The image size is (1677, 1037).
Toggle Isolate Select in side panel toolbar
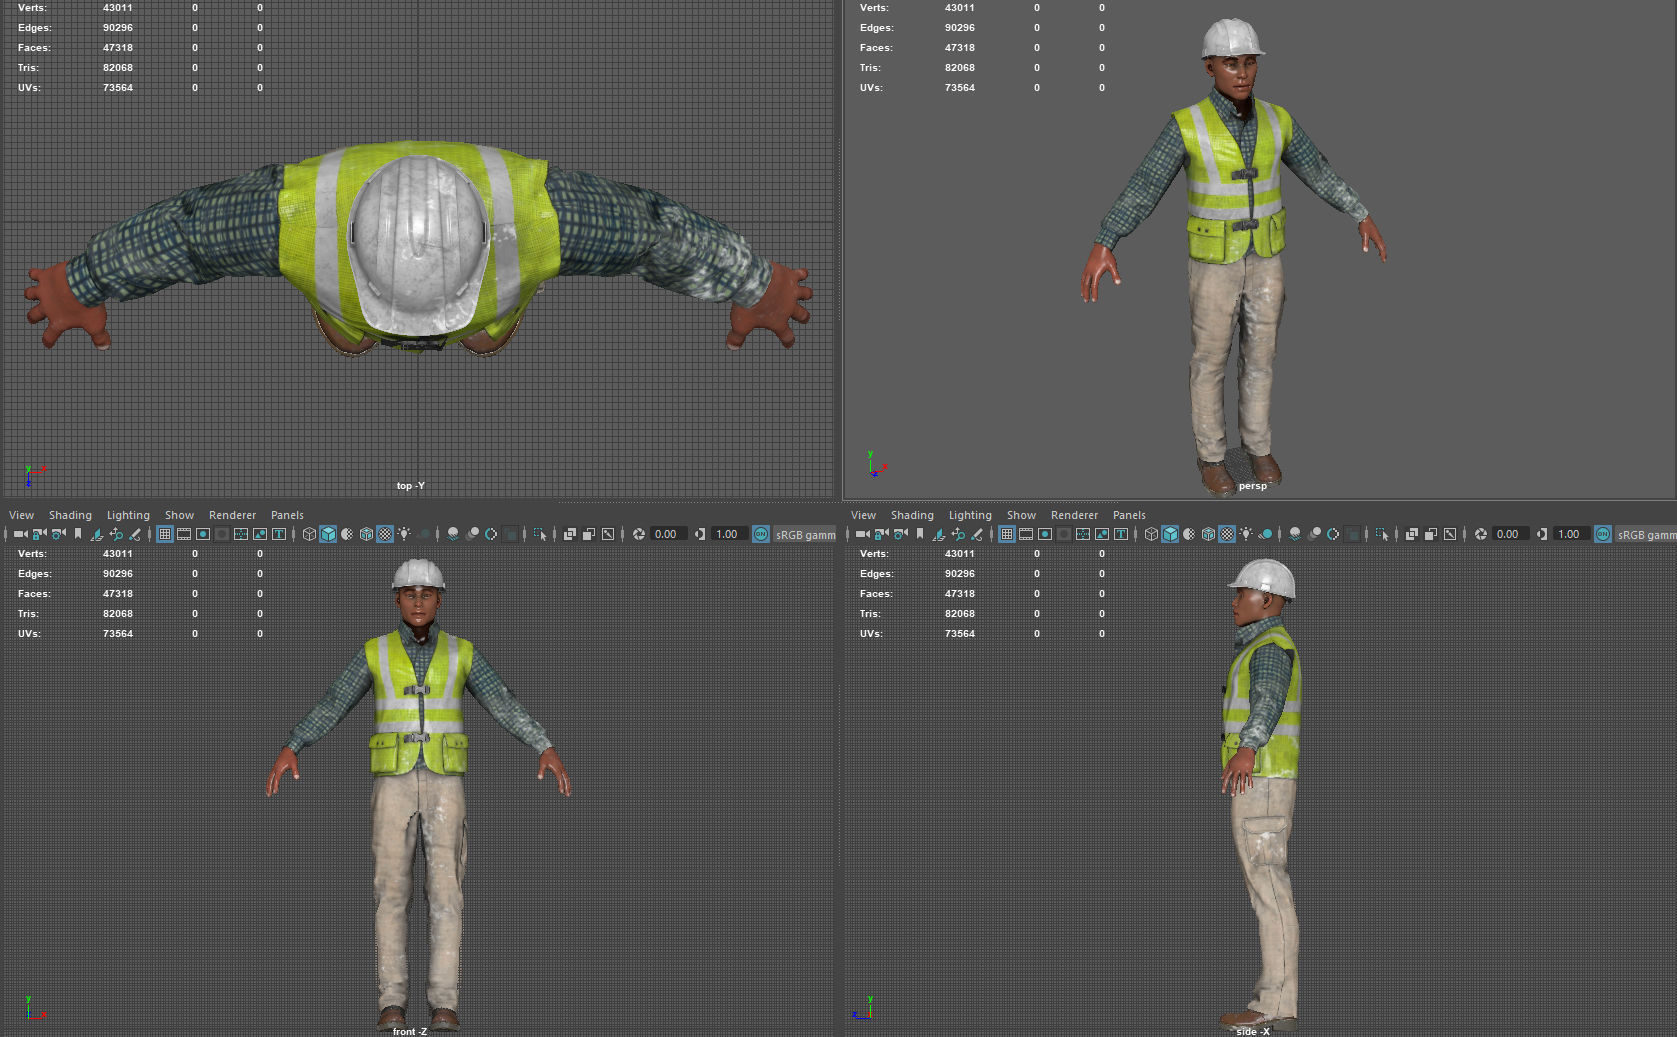(1382, 534)
